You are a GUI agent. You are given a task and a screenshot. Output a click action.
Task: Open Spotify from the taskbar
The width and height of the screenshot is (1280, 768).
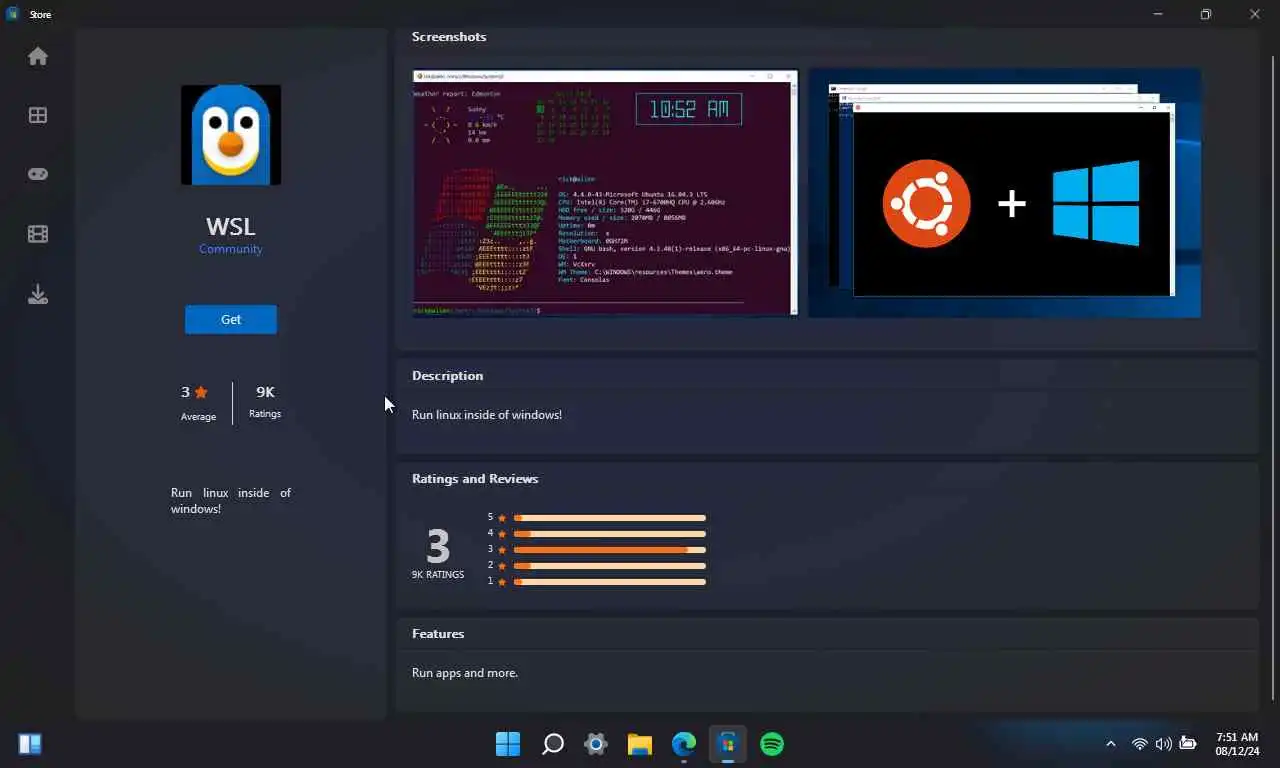[772, 744]
